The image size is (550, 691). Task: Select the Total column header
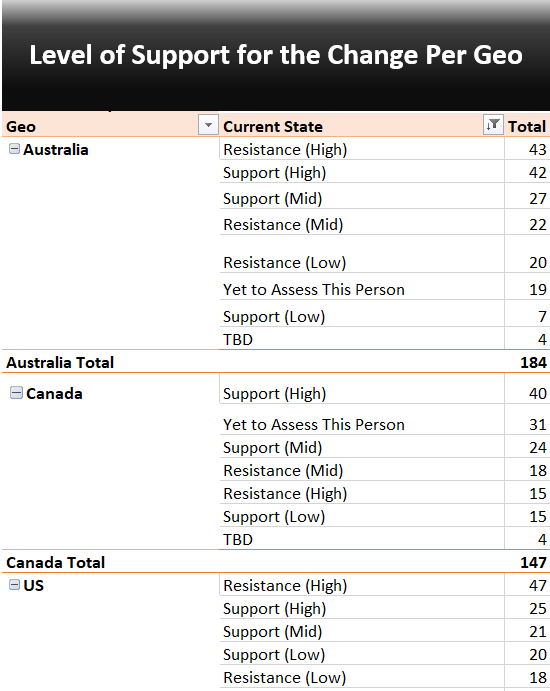527,126
